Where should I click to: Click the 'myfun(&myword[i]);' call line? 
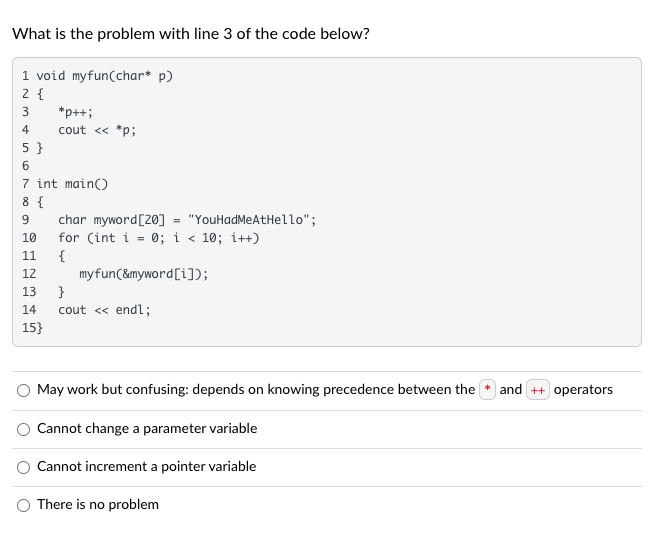[x=143, y=274]
